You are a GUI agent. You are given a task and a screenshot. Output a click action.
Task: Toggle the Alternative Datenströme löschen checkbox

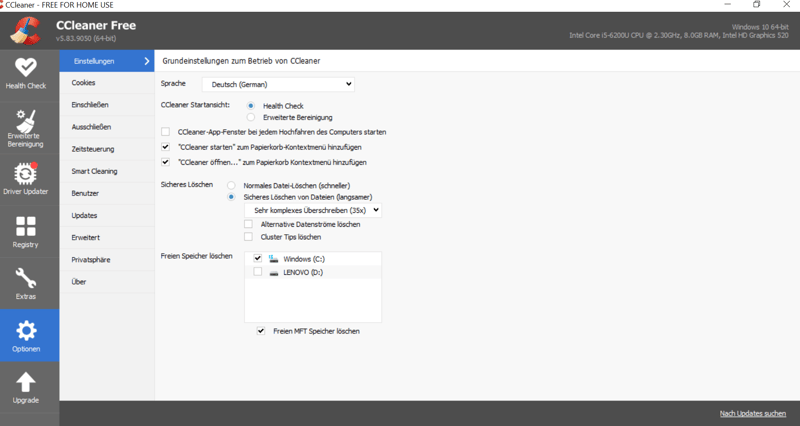coord(249,224)
